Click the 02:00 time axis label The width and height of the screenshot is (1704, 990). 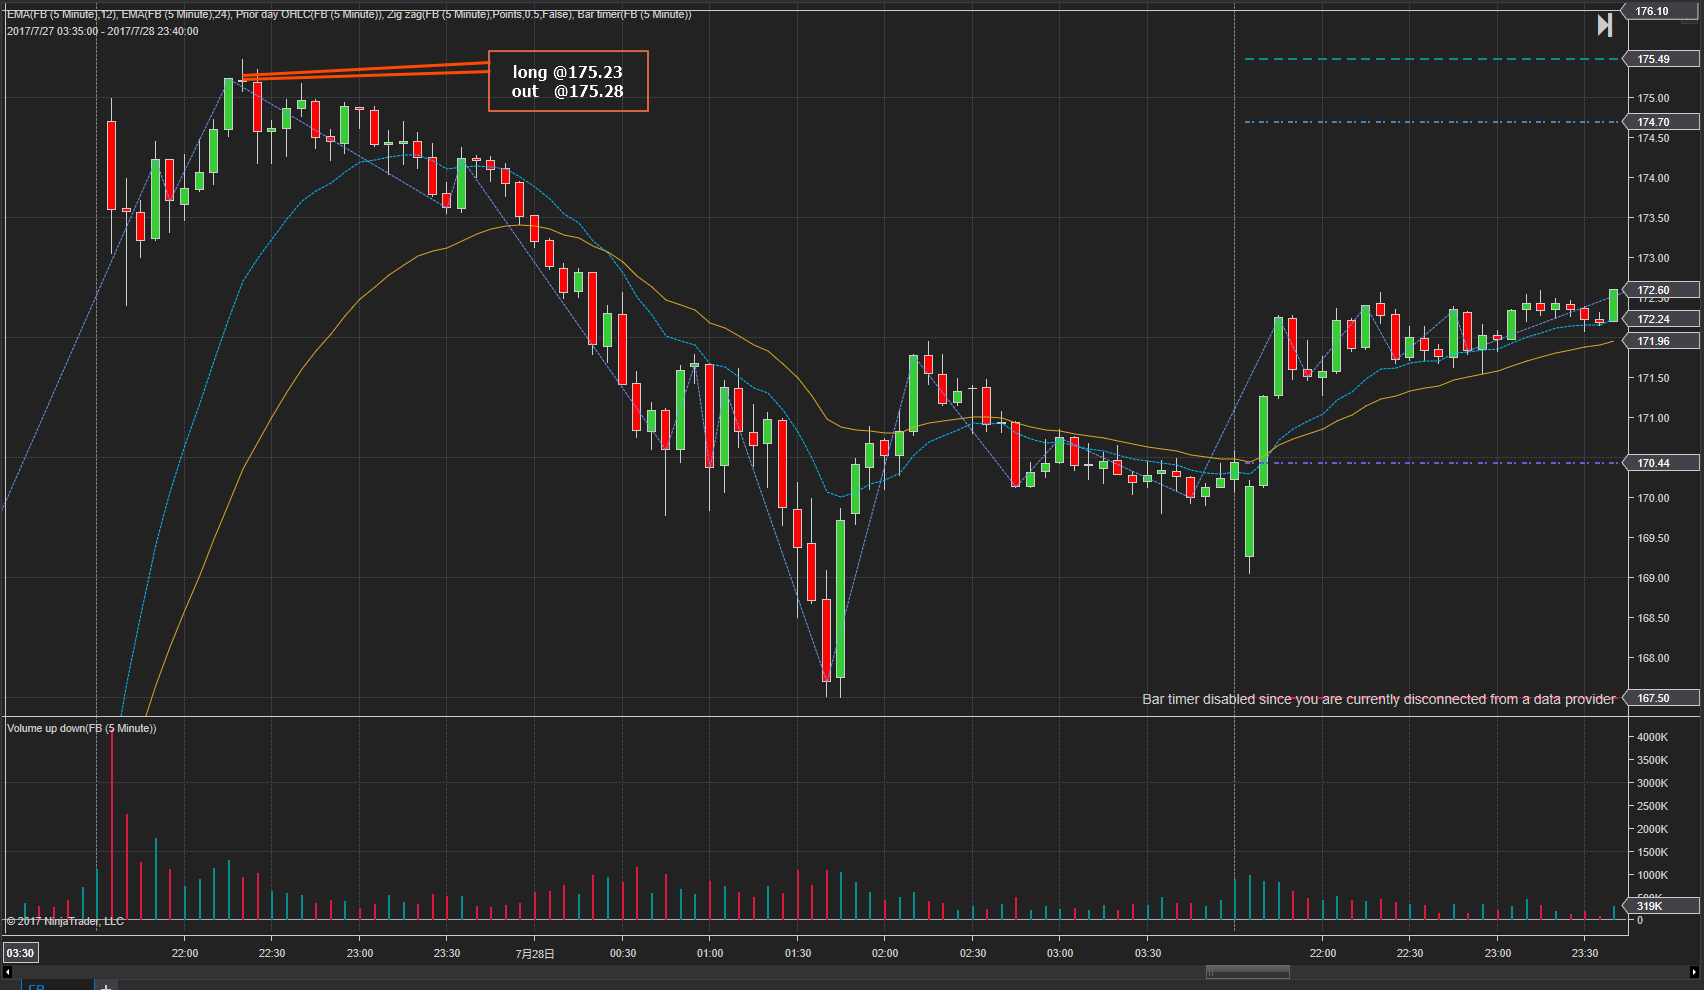tap(885, 953)
